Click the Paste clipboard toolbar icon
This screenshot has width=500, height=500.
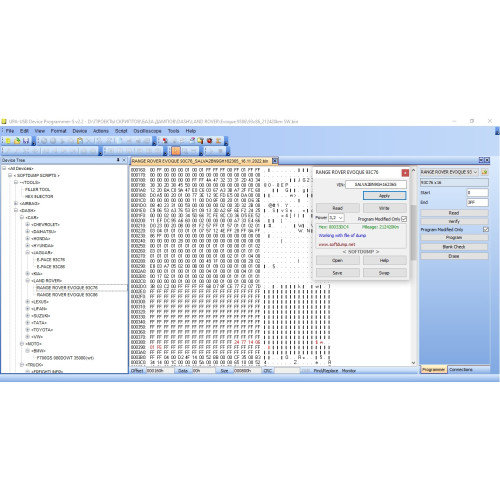click(80, 141)
